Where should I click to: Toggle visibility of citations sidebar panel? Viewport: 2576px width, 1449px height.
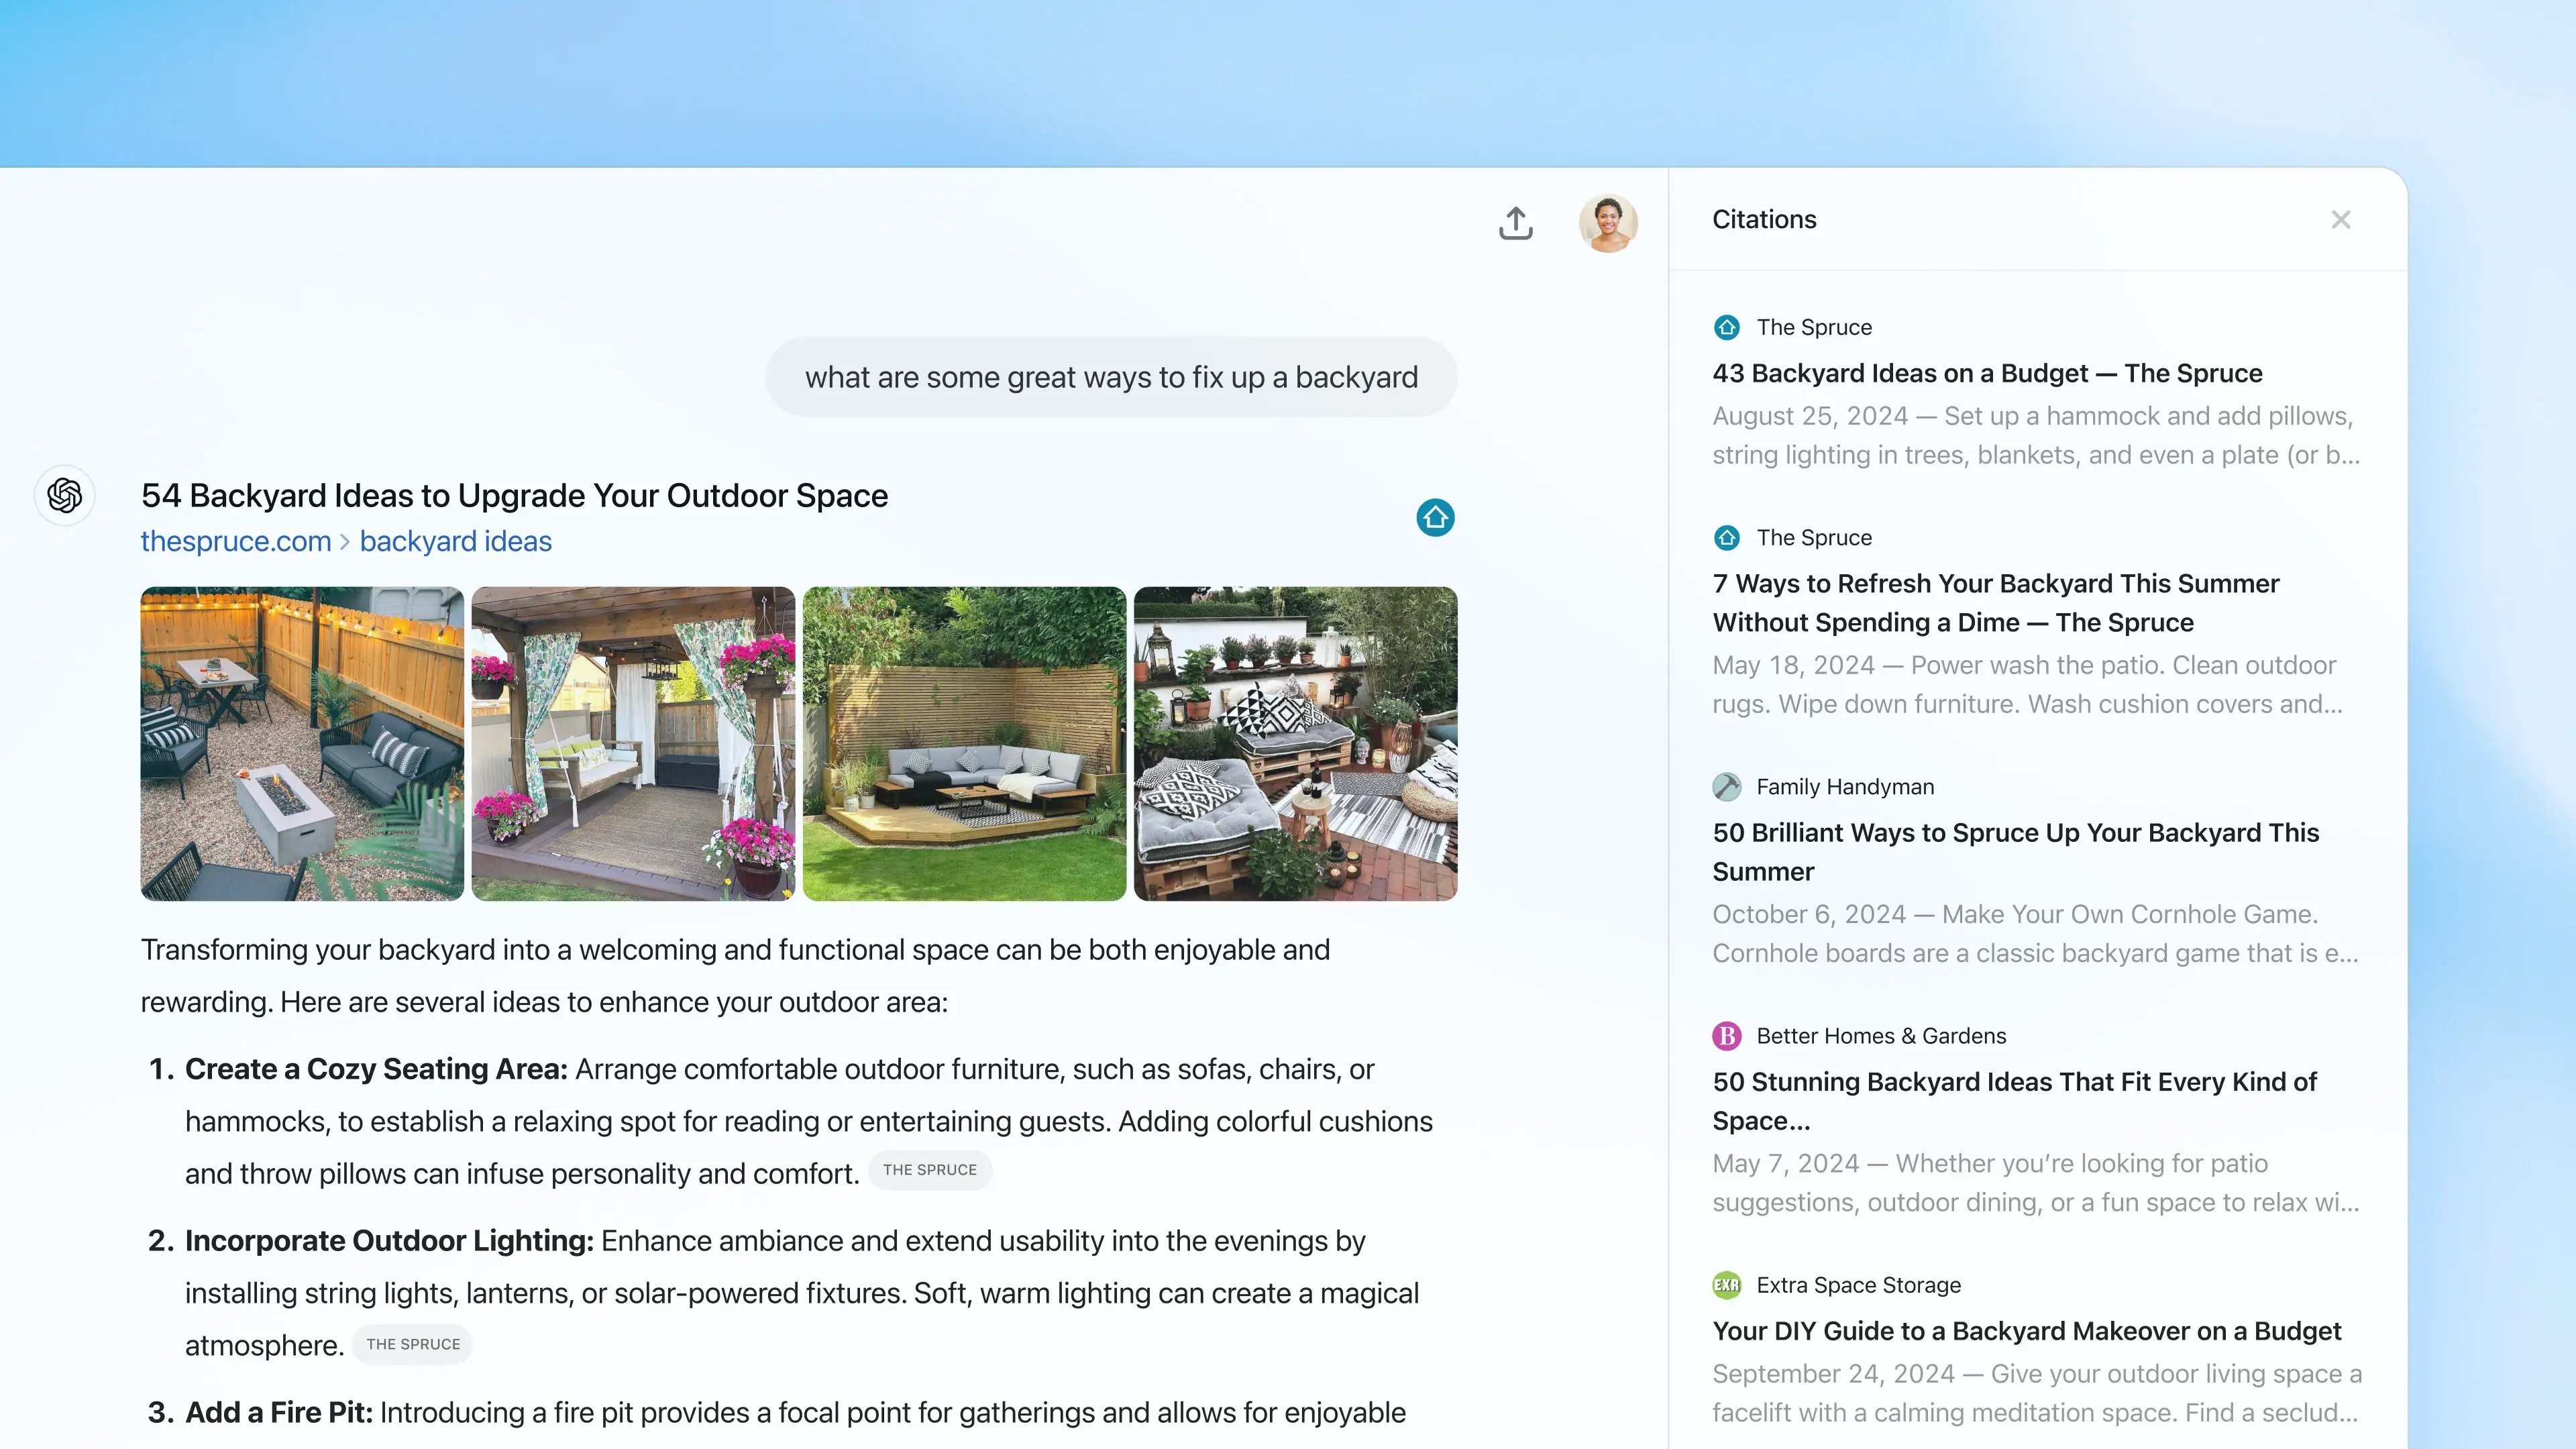2341,219
